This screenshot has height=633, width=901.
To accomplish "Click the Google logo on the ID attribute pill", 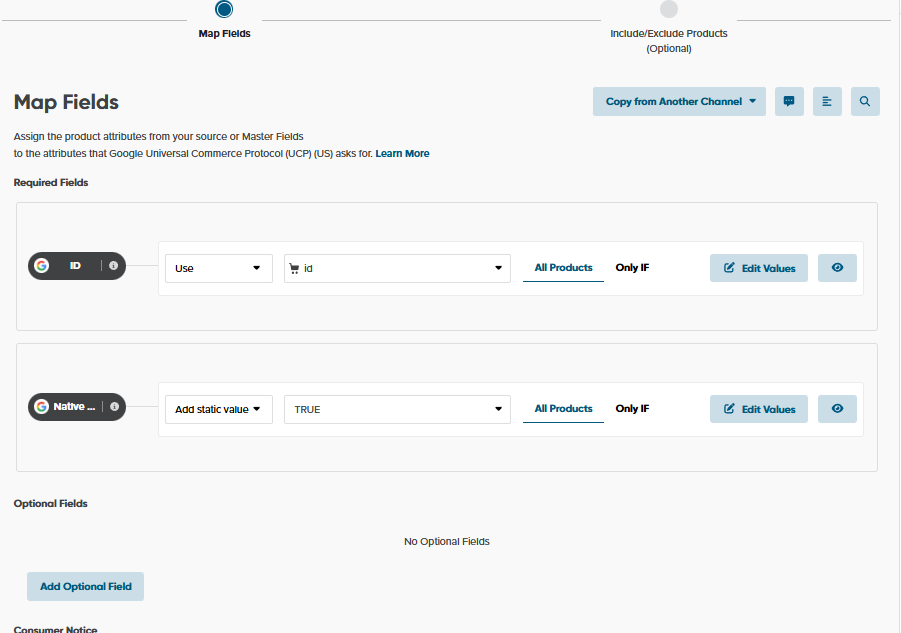I will point(41,266).
